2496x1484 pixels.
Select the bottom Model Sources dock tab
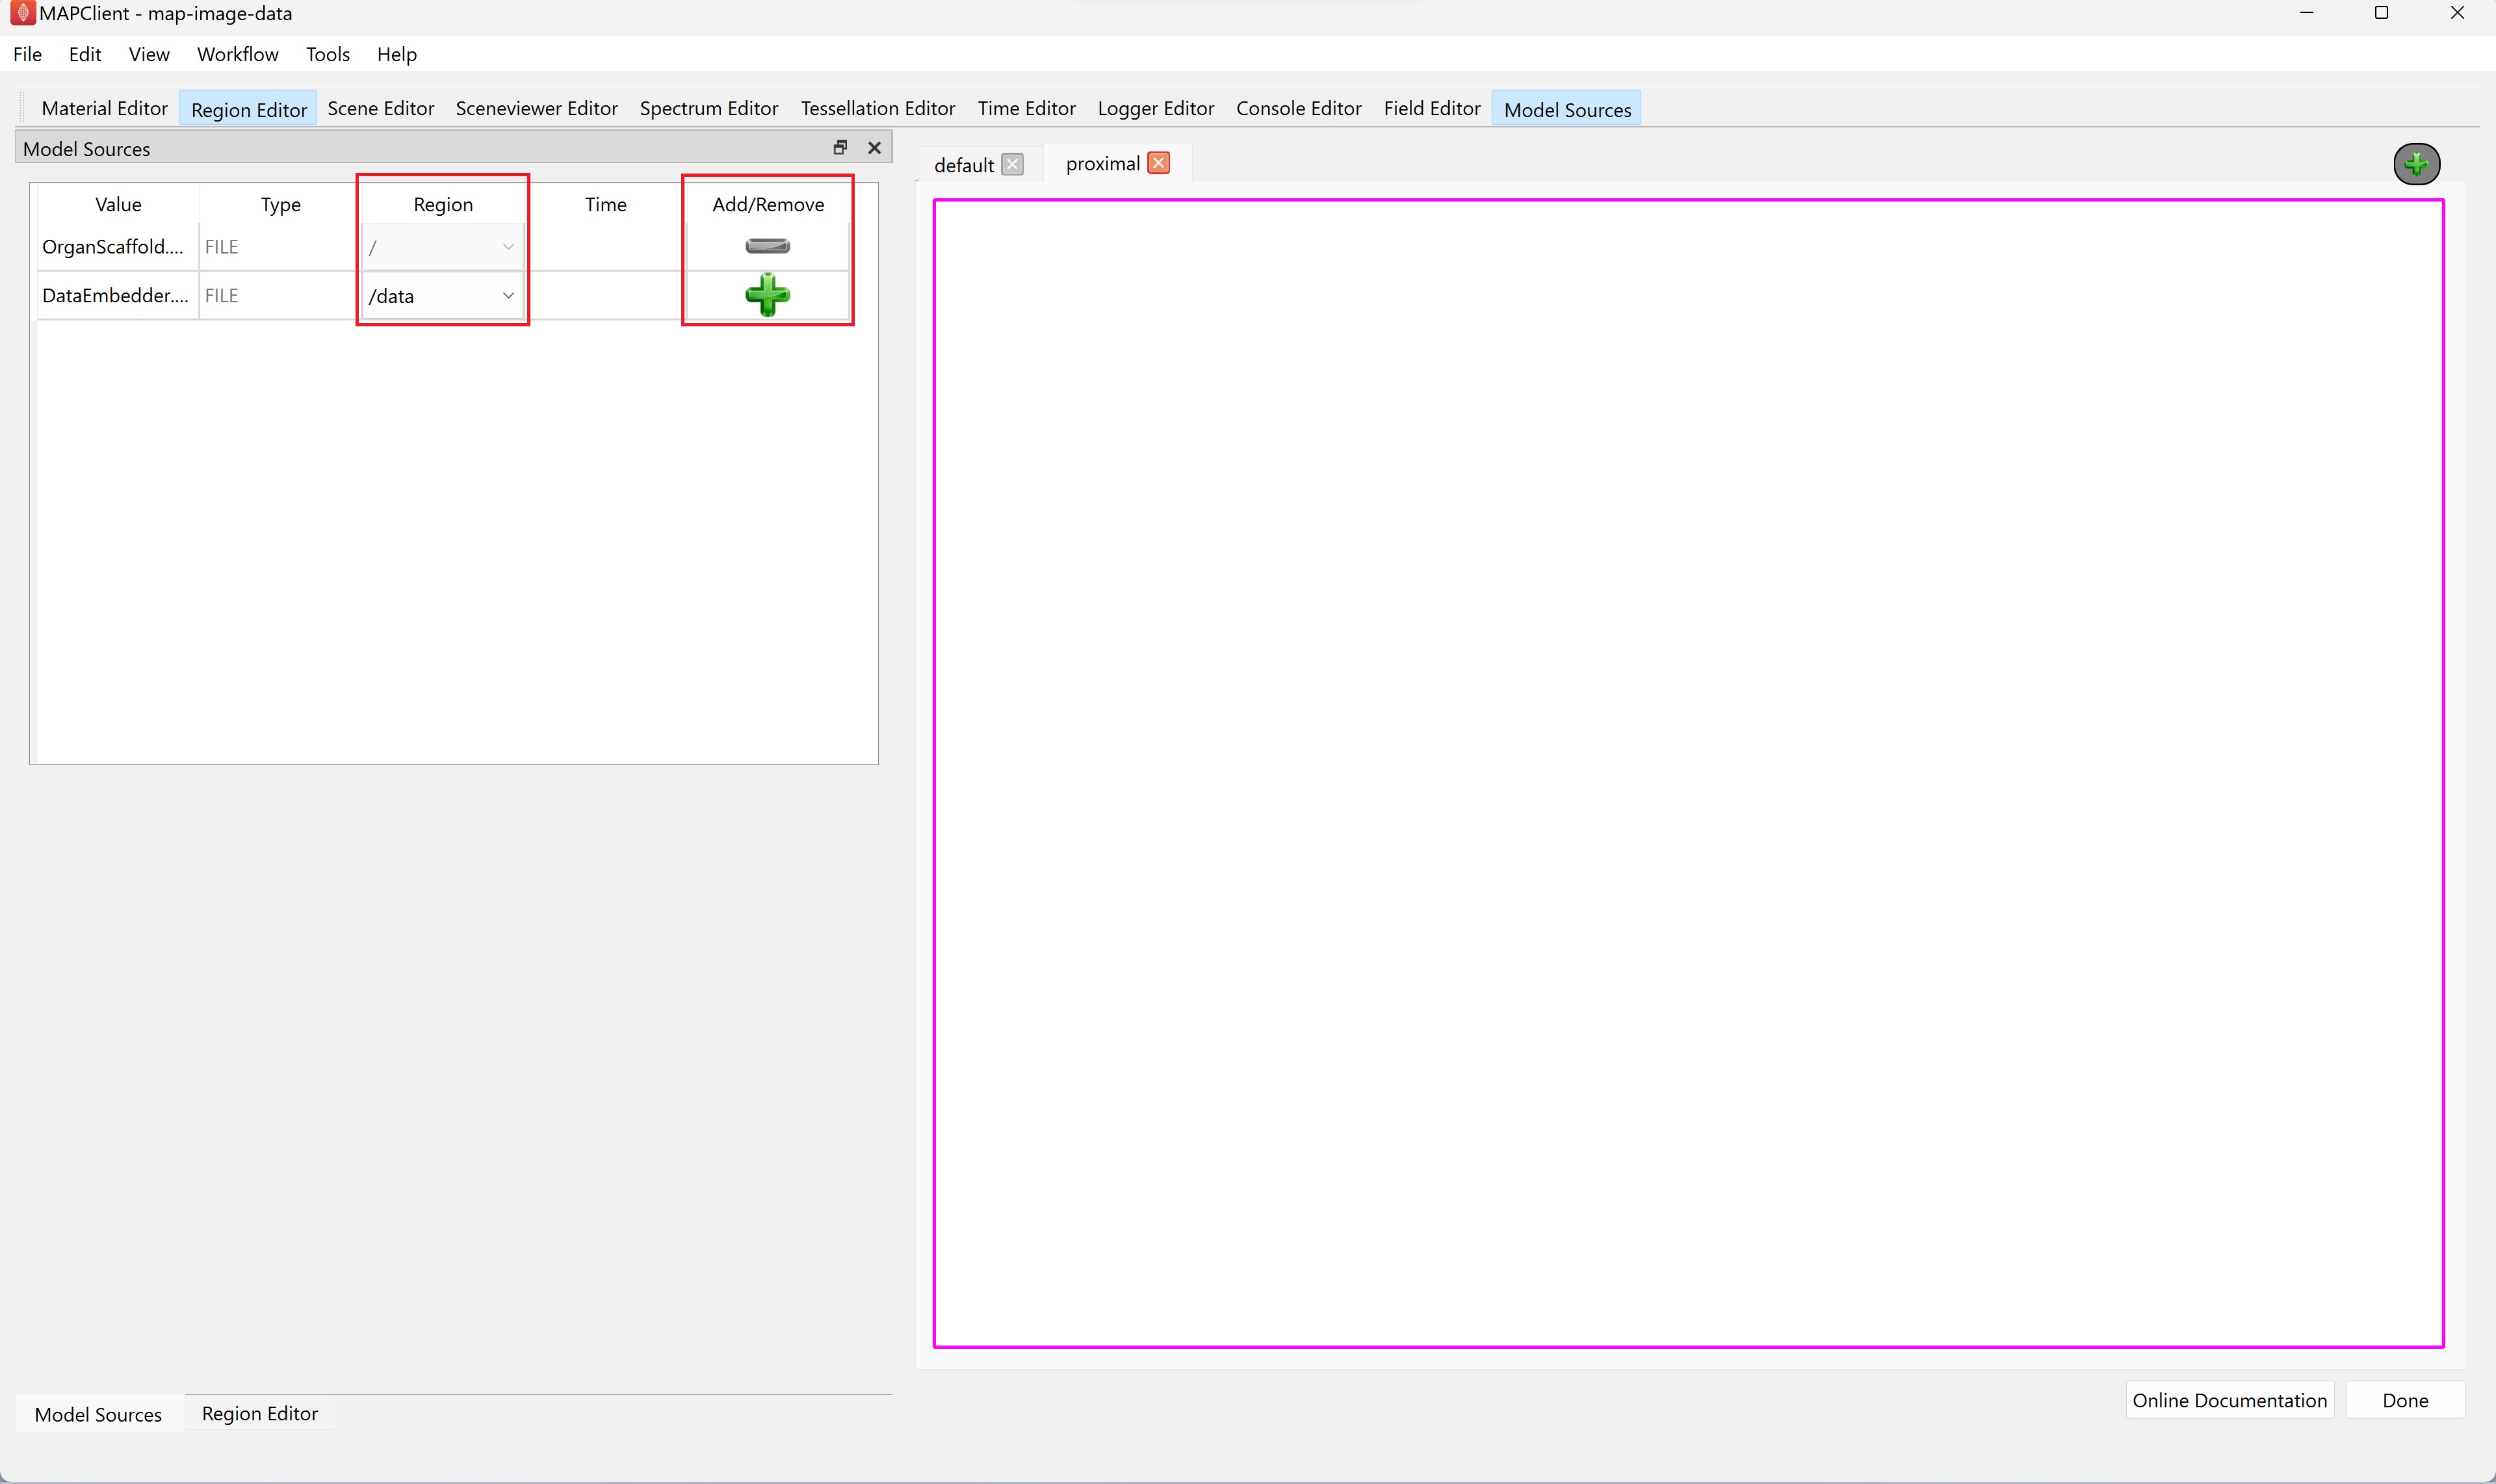click(98, 1414)
